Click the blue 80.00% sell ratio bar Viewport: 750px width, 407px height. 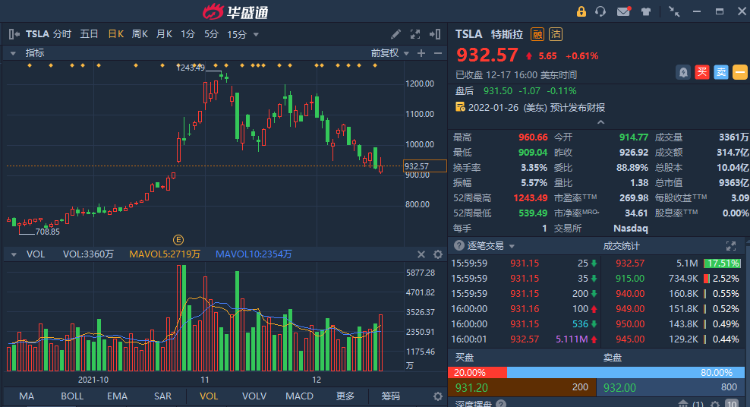pos(626,373)
